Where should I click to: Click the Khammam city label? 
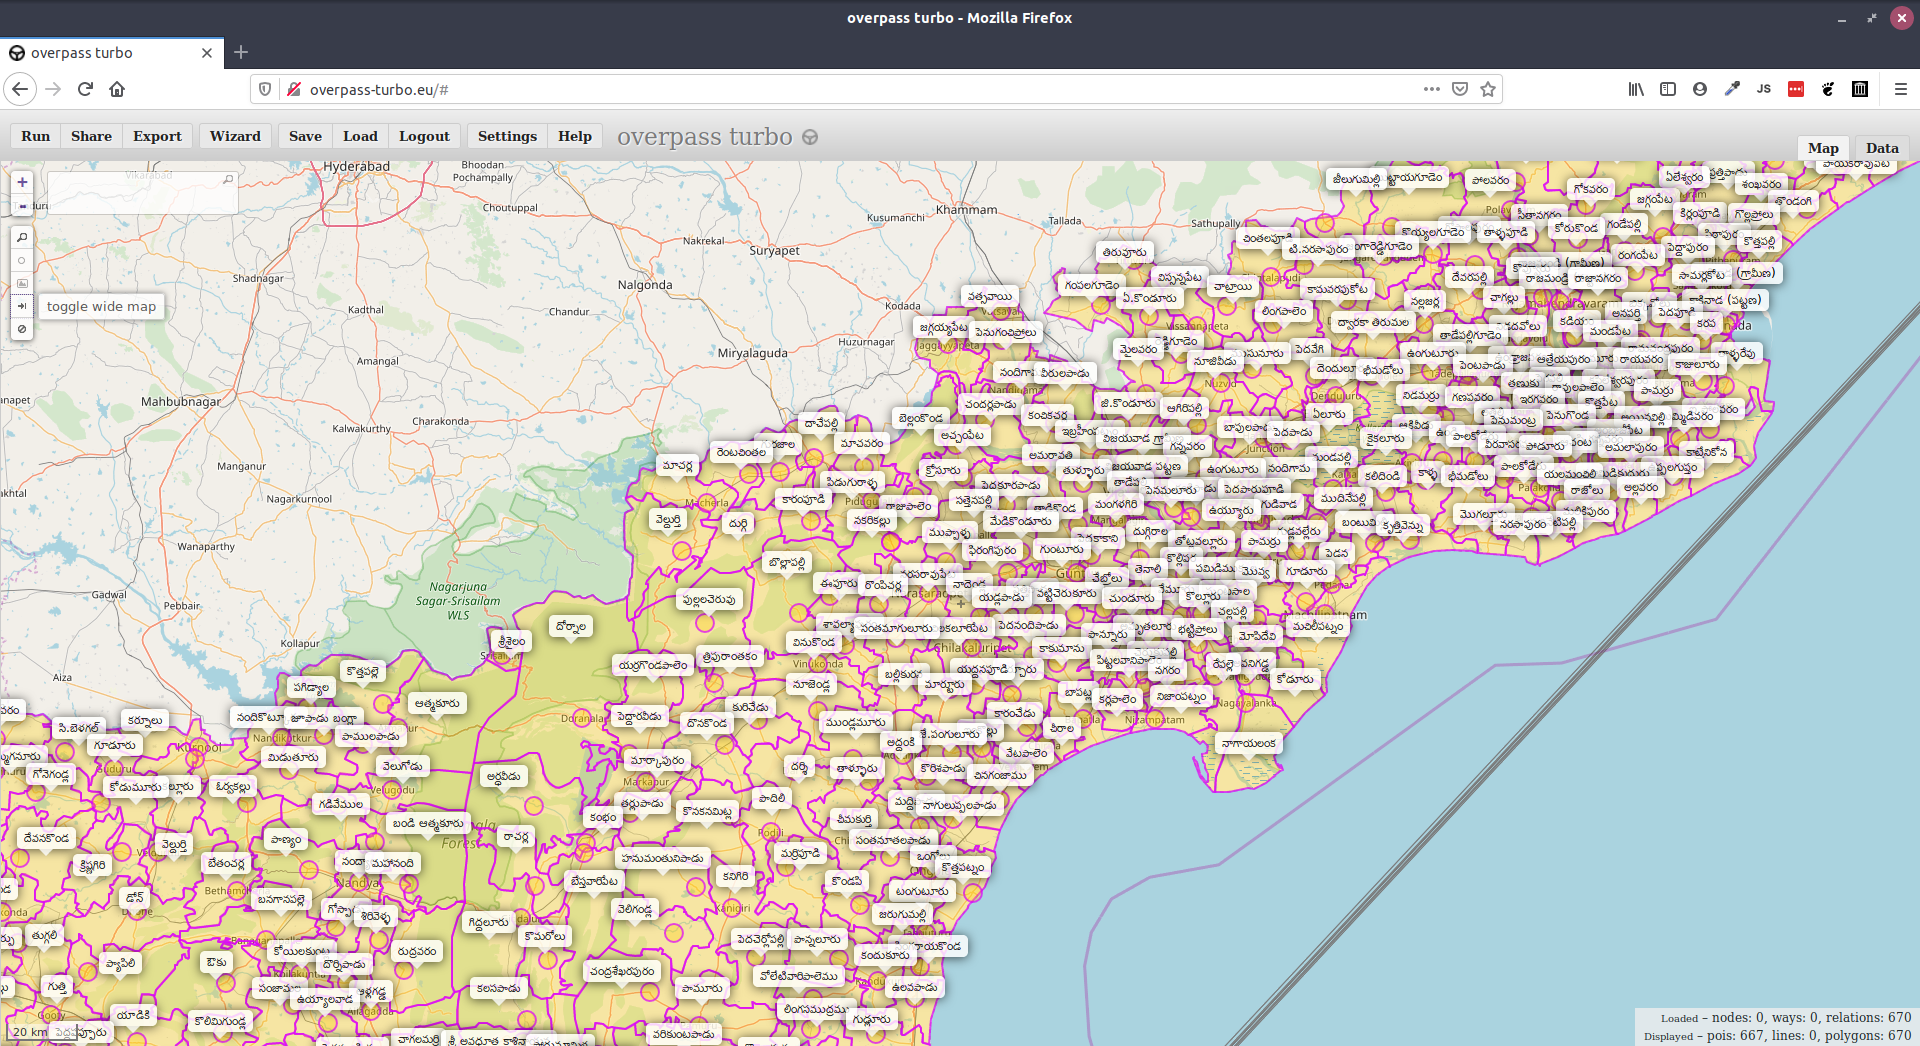[966, 210]
